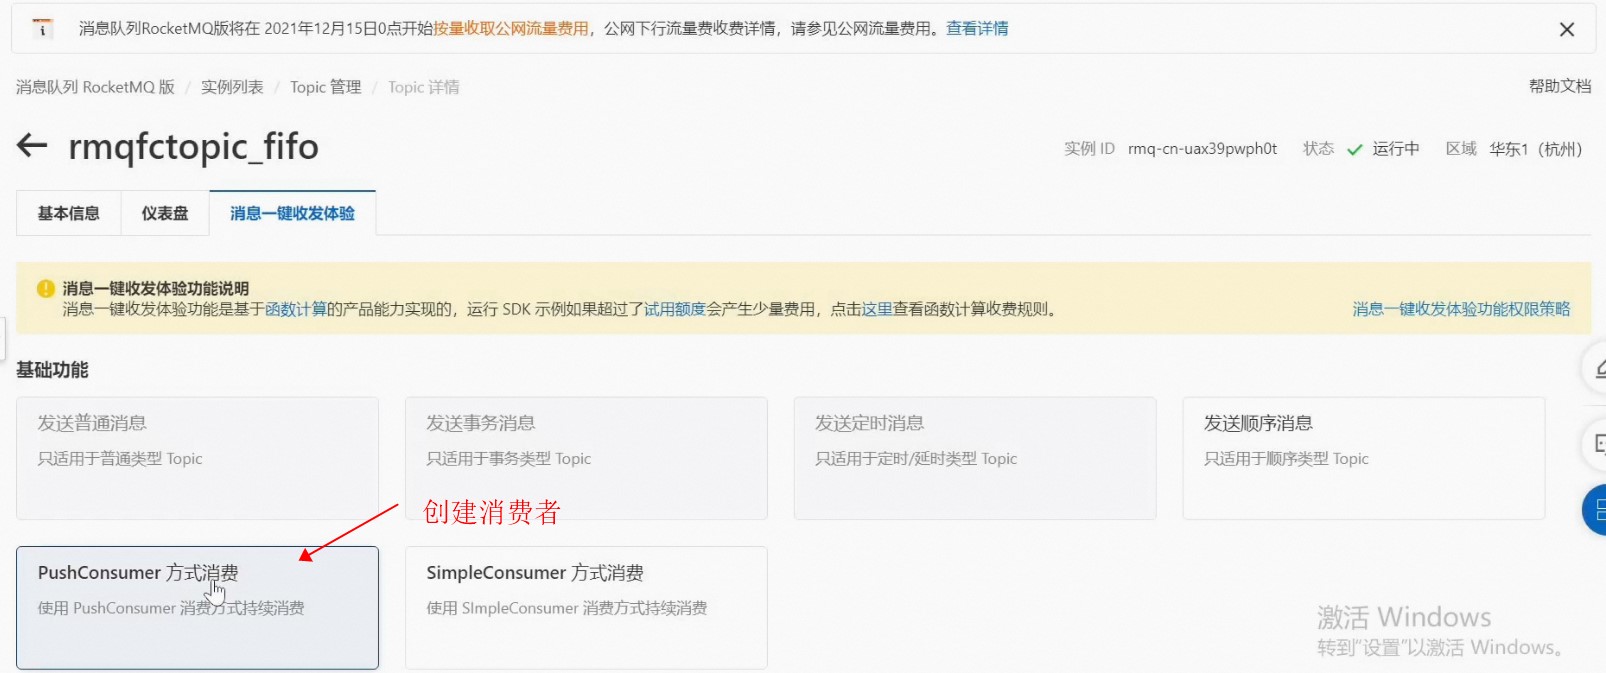
Task: Select the 发送顺序消息 card
Action: click(x=1364, y=458)
